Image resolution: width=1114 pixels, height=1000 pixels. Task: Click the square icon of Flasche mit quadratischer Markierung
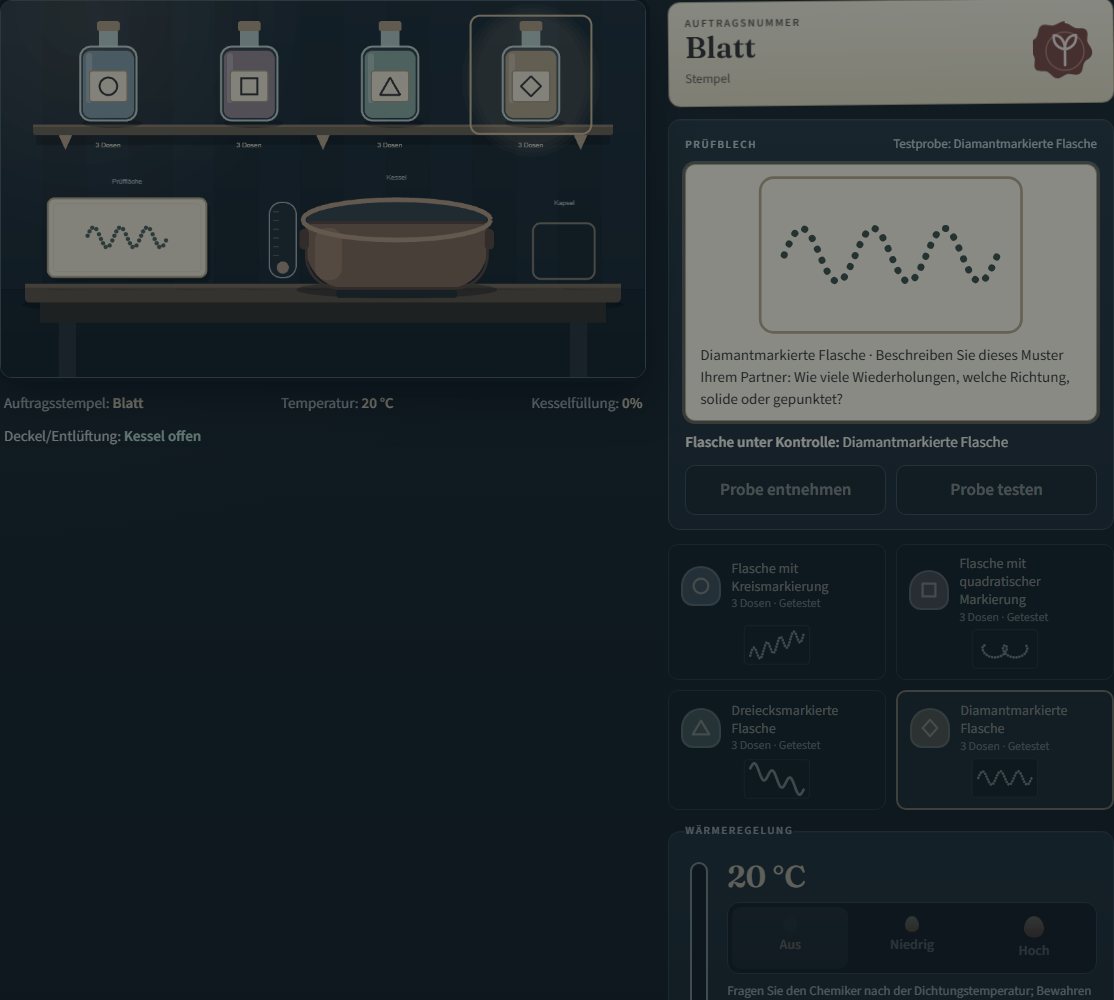pyautogui.click(x=929, y=590)
